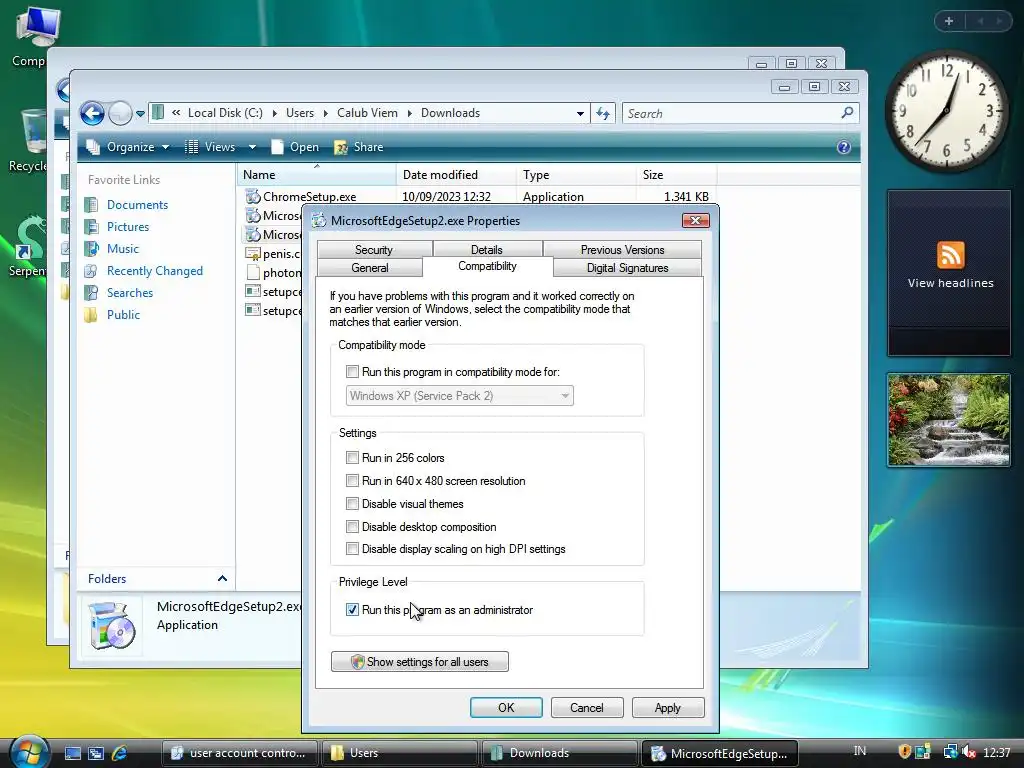The height and width of the screenshot is (768, 1024).
Task: Expand the Views dropdown arrow
Action: click(x=252, y=147)
